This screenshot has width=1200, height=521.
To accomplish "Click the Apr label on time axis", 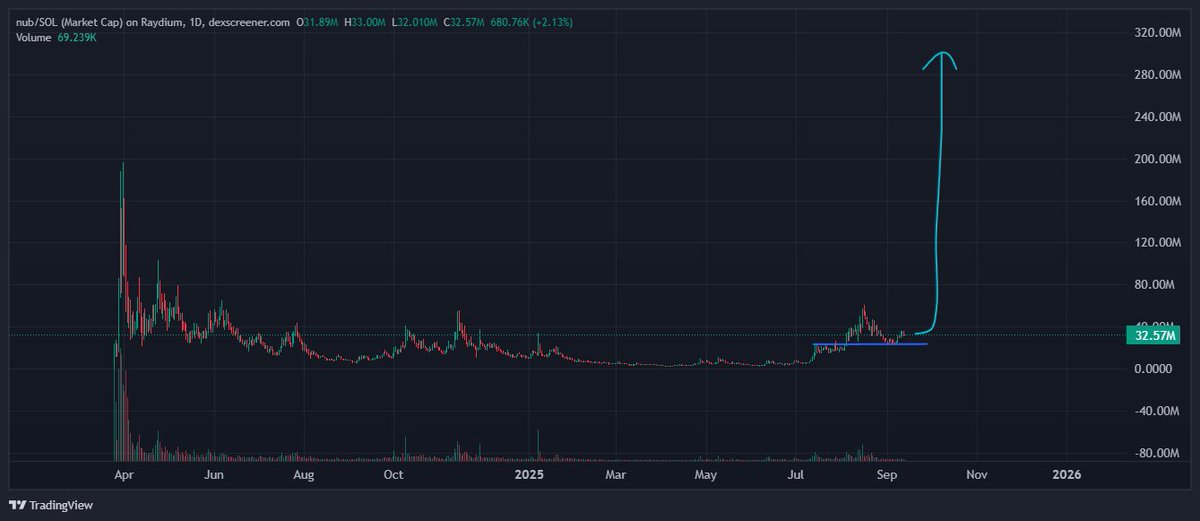I will (125, 474).
